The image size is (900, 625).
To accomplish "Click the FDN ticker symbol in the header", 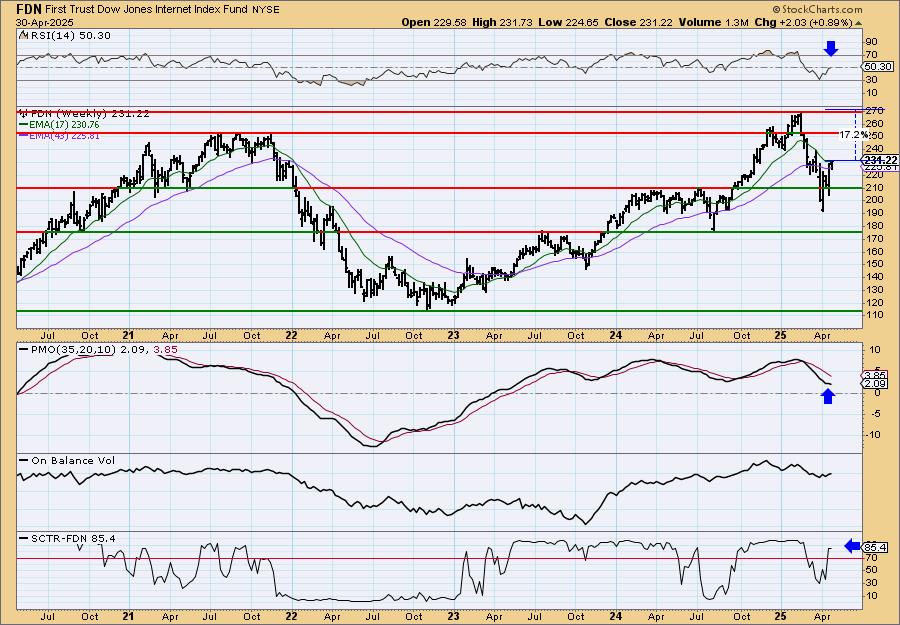I will [29, 9].
